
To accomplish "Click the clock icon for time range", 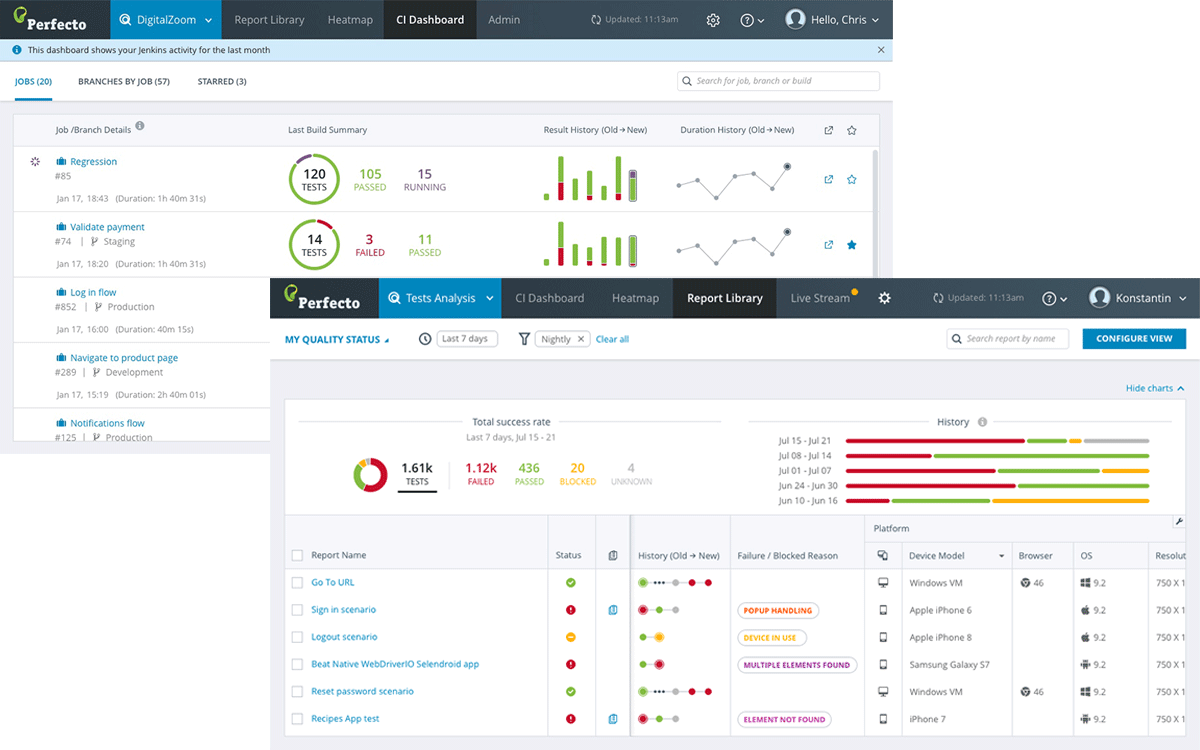I will click(425, 339).
